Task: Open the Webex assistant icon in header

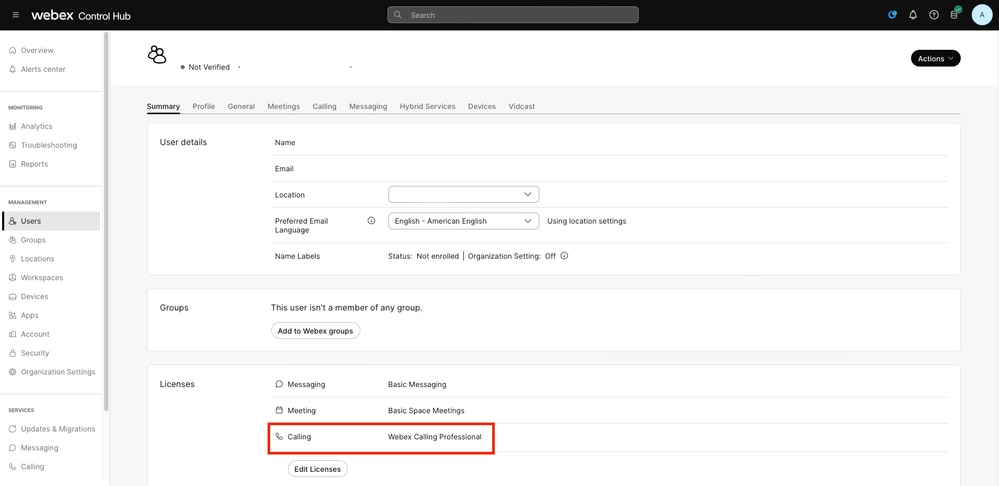Action: coord(893,15)
